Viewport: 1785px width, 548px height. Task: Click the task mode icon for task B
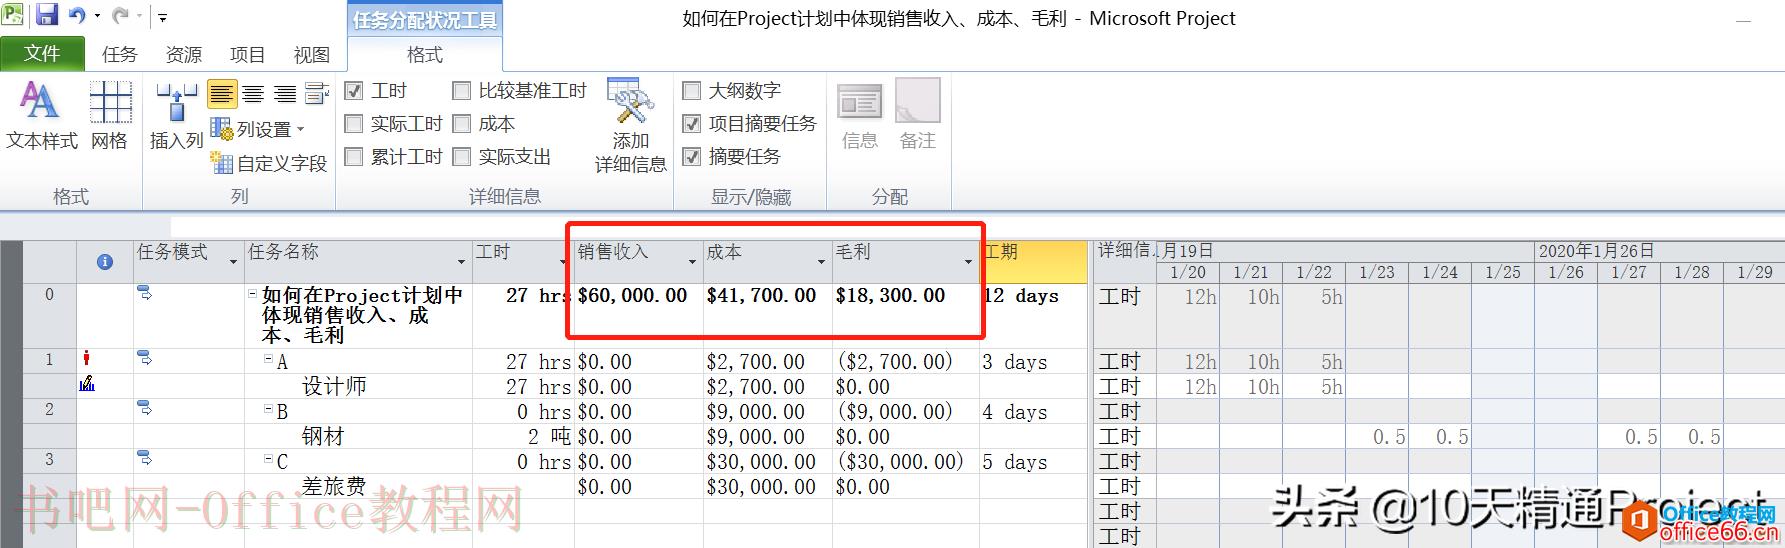(x=145, y=408)
